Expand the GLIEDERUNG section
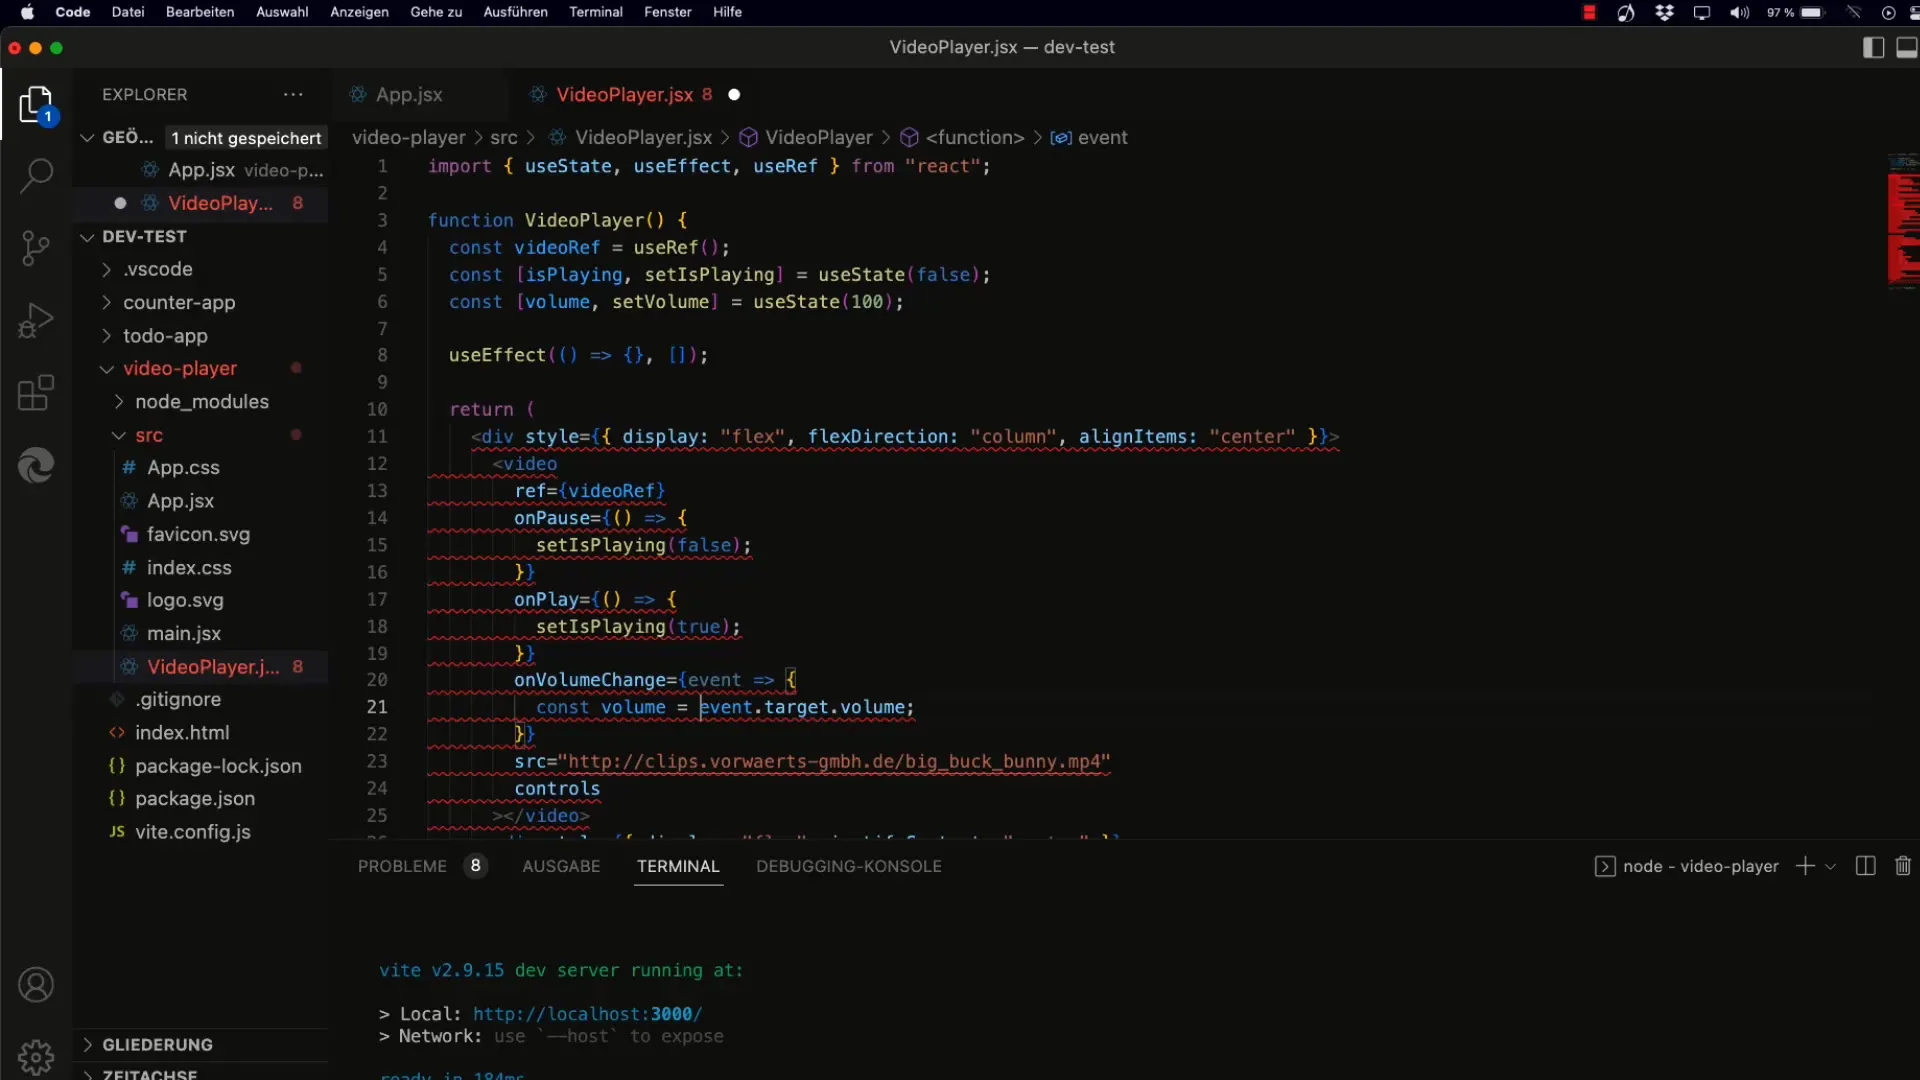The image size is (1920, 1080). (x=157, y=1044)
